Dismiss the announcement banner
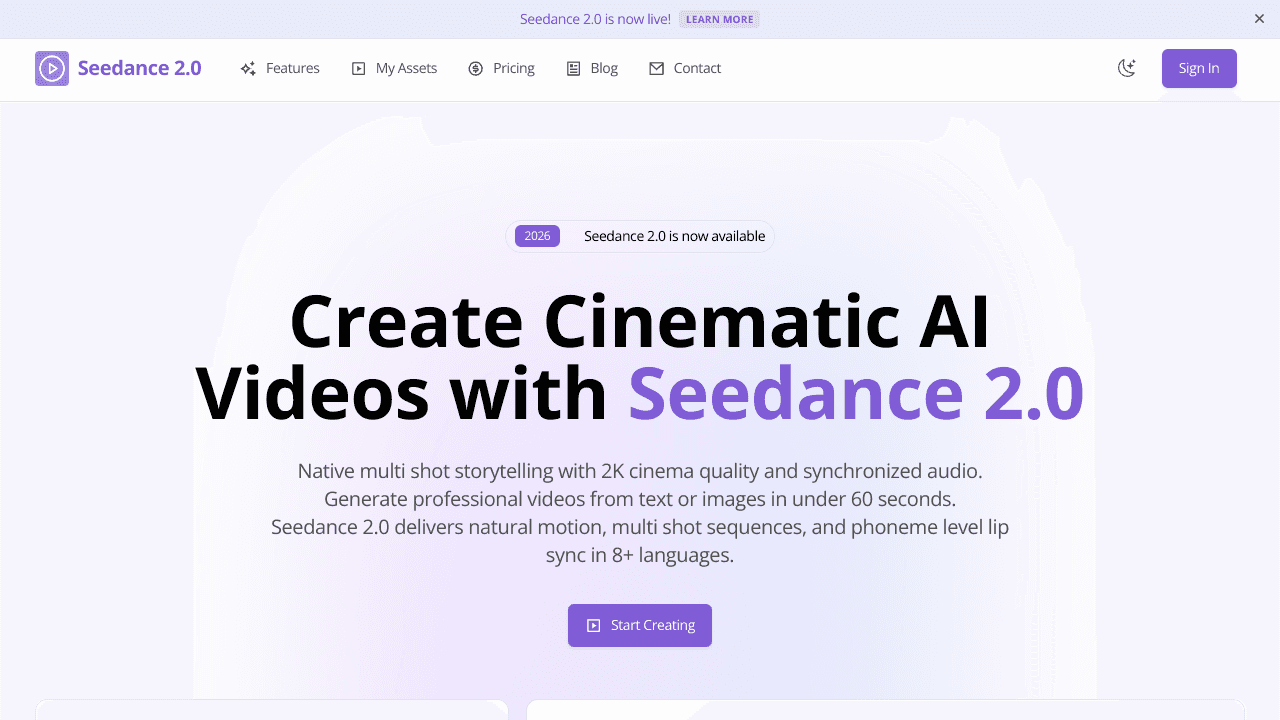 pos(1259,18)
